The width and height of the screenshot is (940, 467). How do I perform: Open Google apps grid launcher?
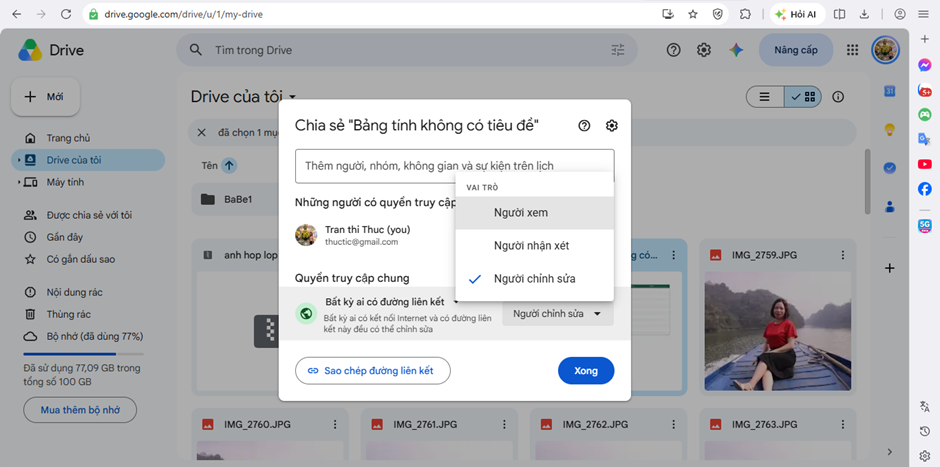[852, 50]
